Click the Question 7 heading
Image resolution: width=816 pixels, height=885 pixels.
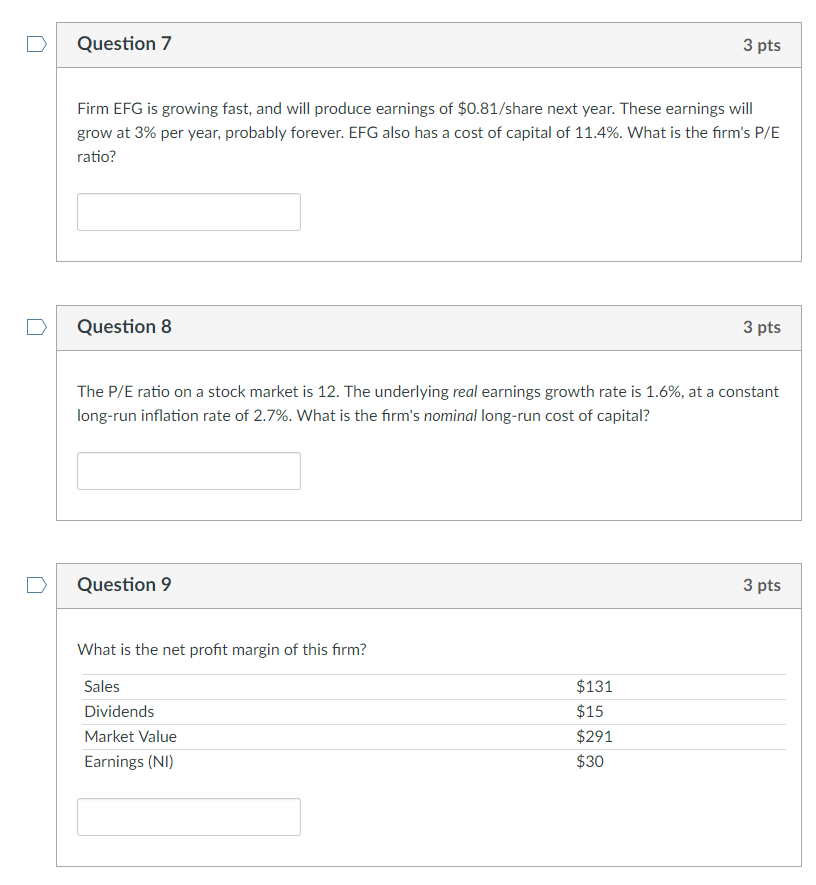pos(124,44)
